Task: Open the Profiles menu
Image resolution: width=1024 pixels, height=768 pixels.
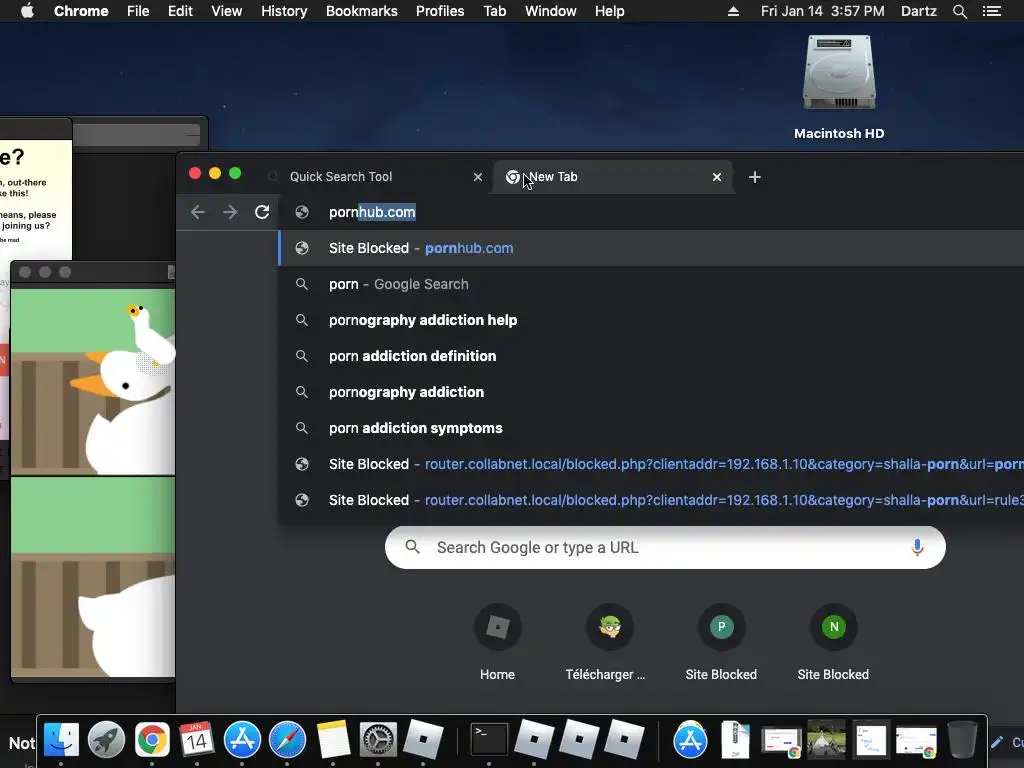Action: (x=440, y=11)
